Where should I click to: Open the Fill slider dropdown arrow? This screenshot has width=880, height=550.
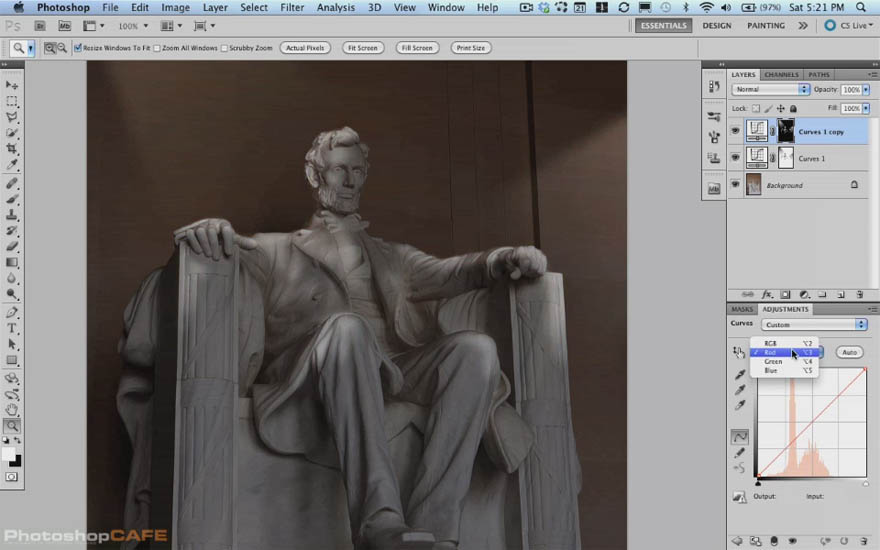[x=866, y=108]
